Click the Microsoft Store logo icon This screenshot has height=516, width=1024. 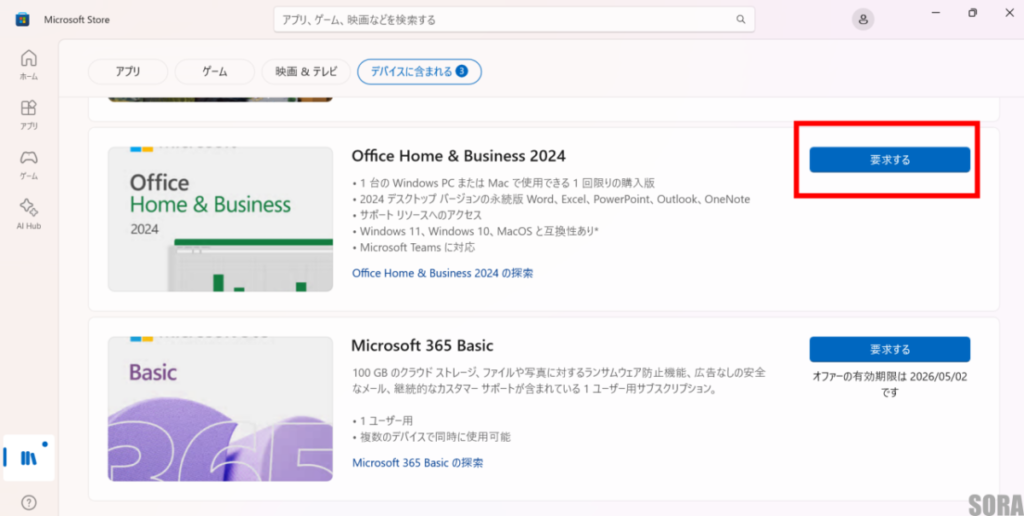tap(22, 20)
